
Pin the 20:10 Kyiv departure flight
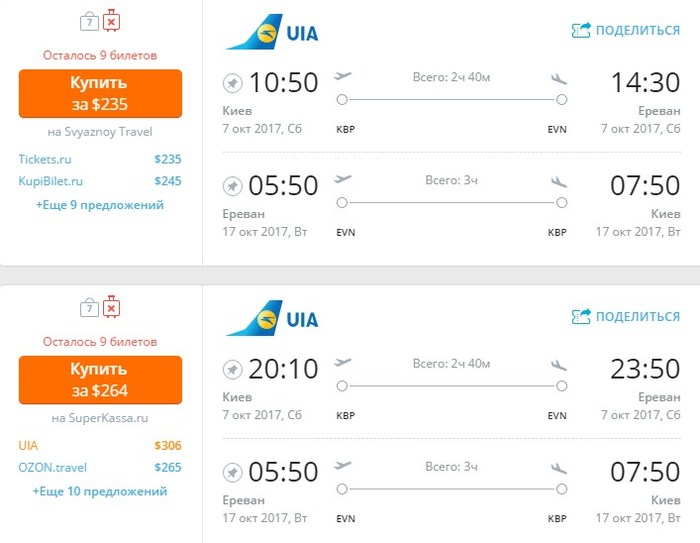coord(233,369)
